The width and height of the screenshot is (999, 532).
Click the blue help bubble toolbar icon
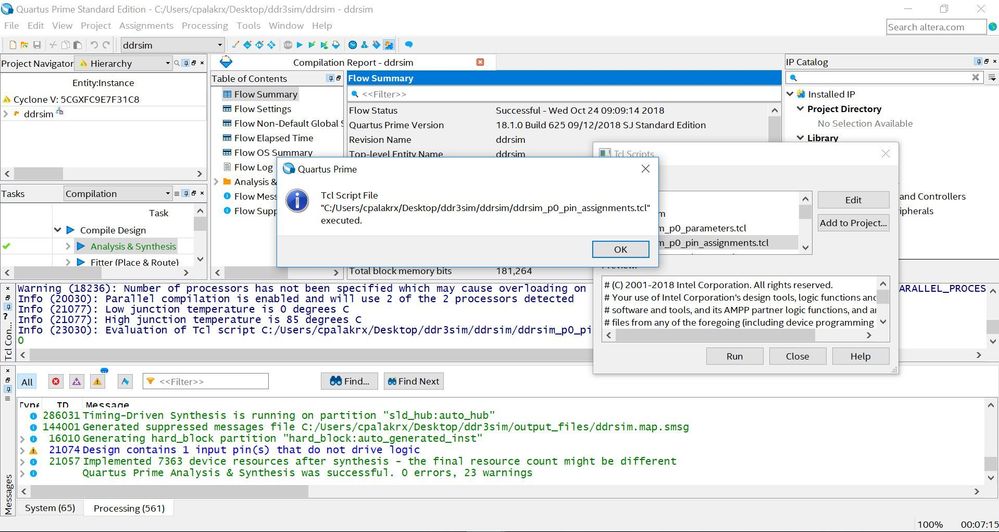point(409,45)
